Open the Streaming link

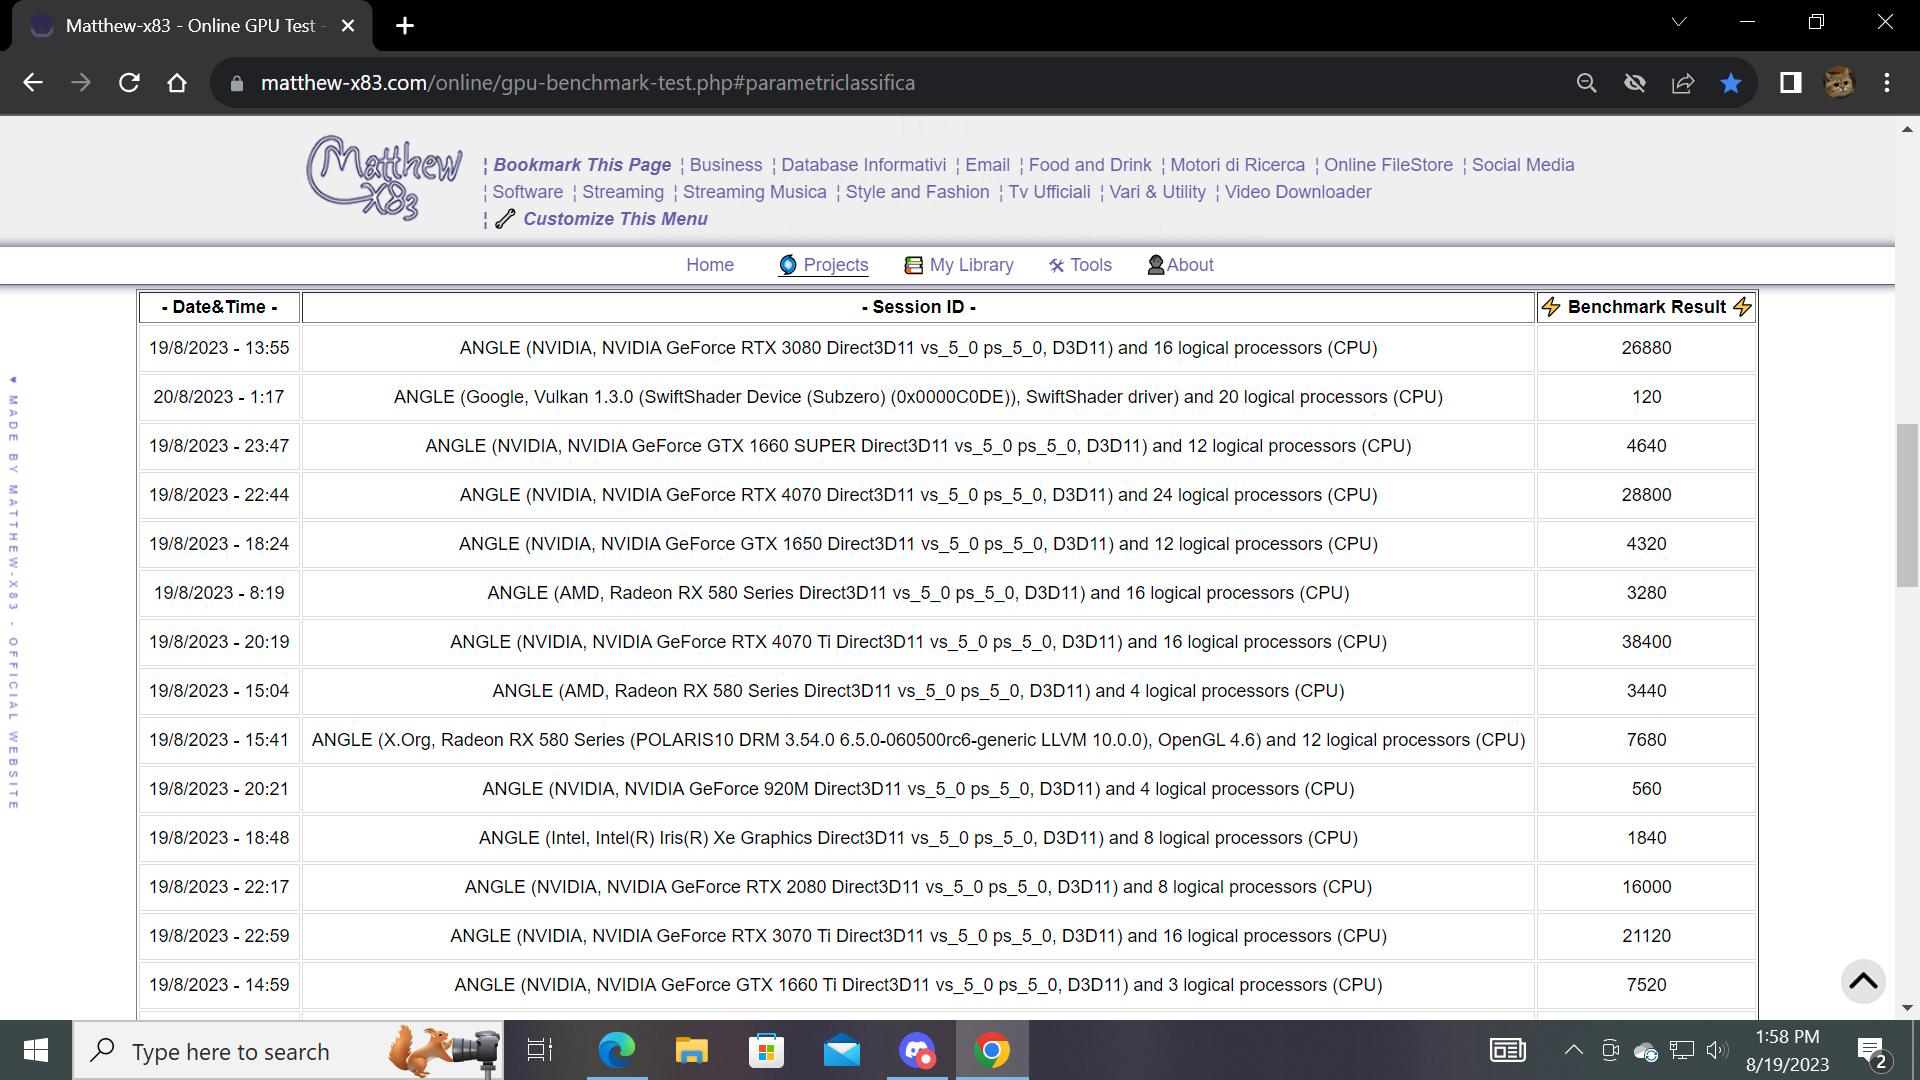(623, 192)
